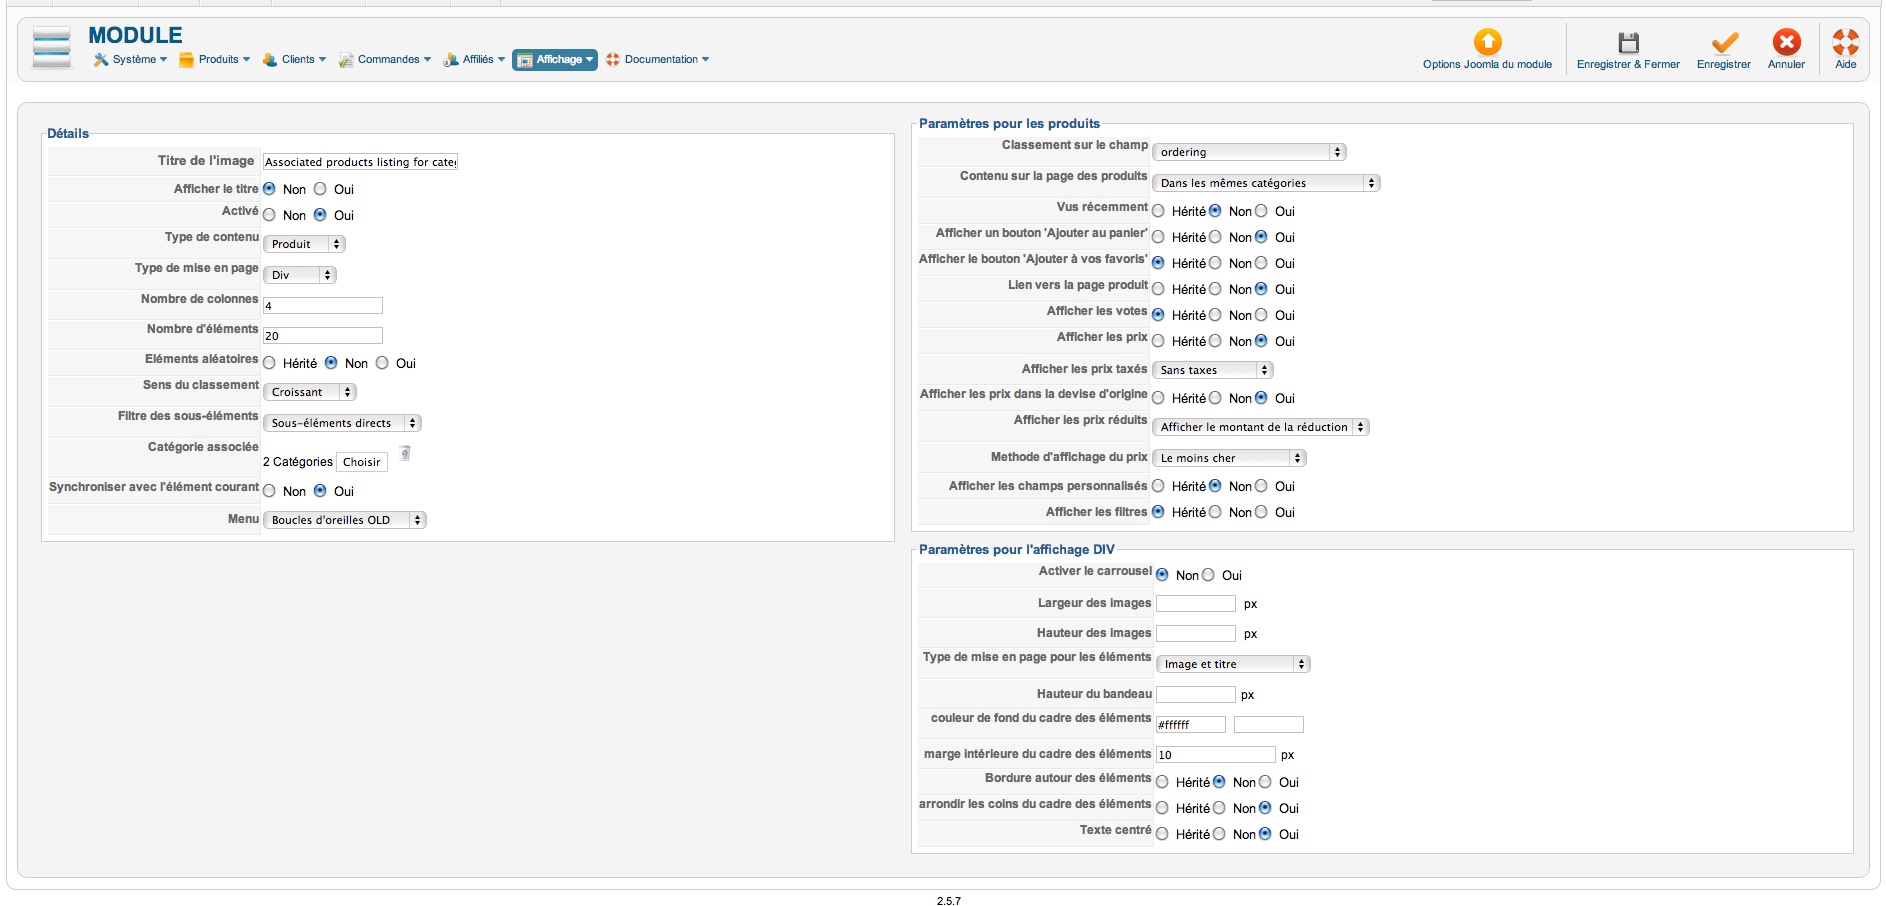Click the Choisir category button
1886x906 pixels.
(x=361, y=462)
